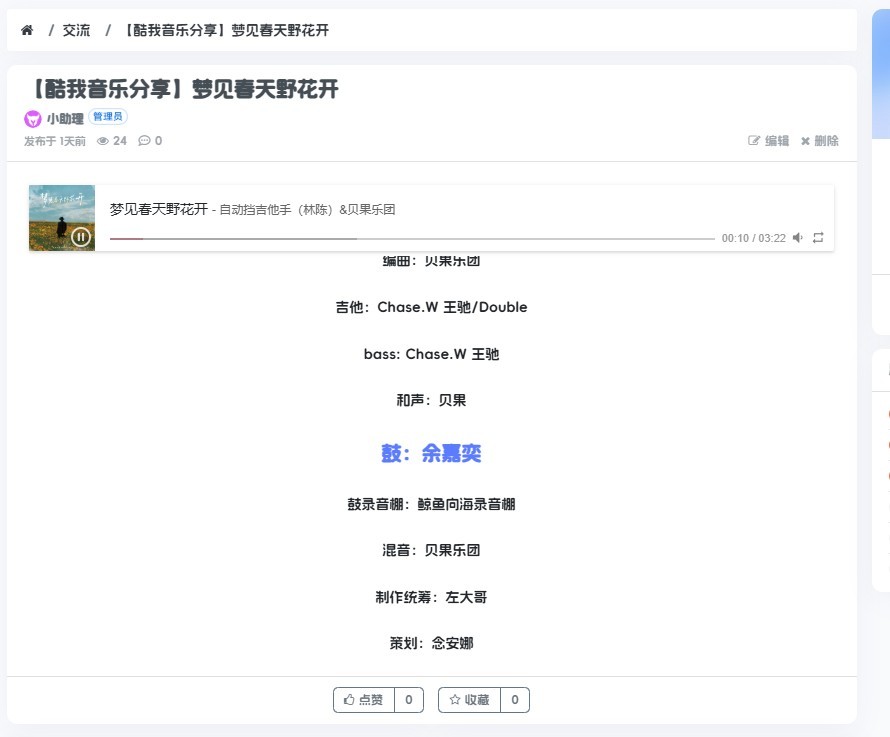Click the highlighted lyric line 鼓：余嘉奕
This screenshot has height=737, width=890.
431,454
